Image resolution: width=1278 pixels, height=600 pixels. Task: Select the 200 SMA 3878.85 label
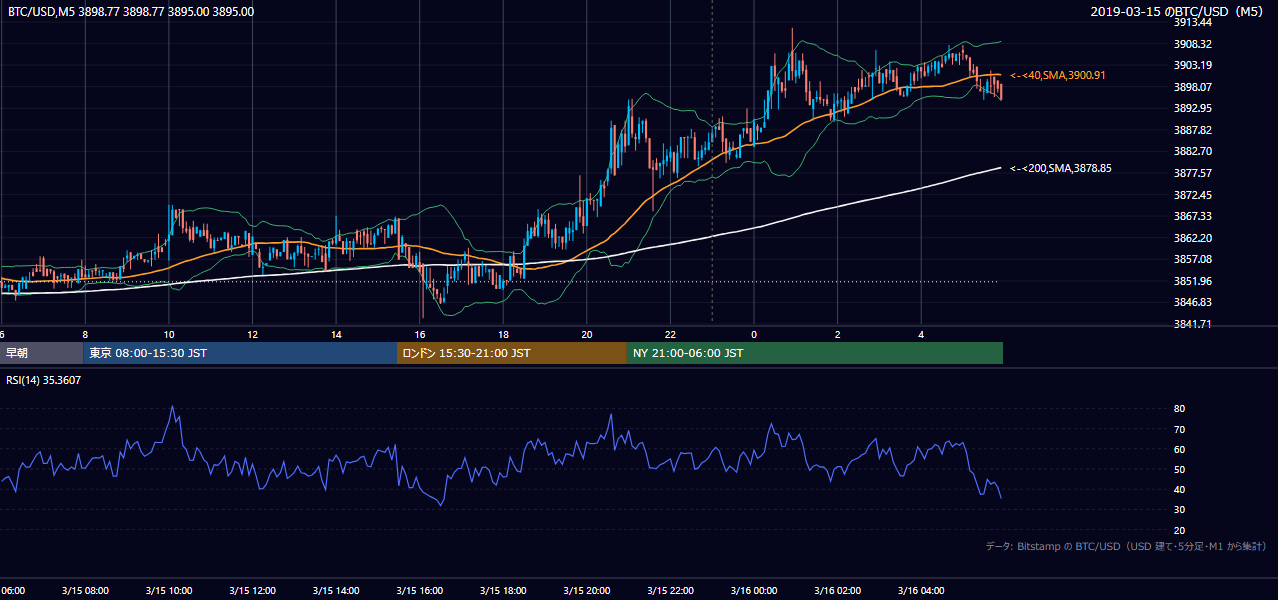1061,168
